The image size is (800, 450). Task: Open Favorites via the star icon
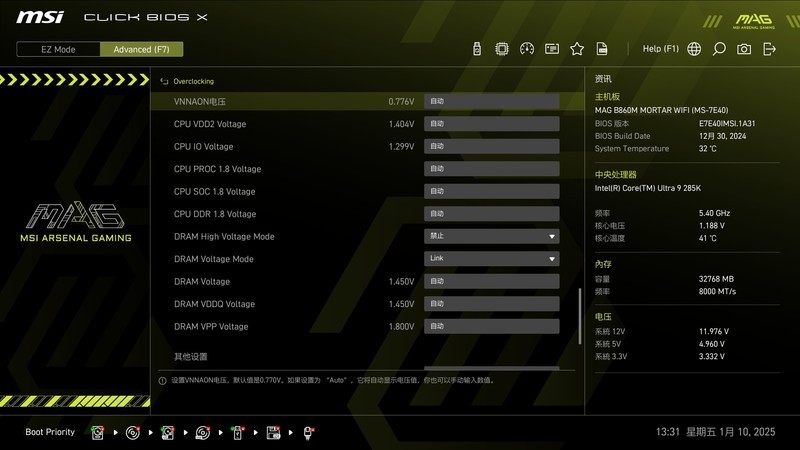click(x=577, y=49)
